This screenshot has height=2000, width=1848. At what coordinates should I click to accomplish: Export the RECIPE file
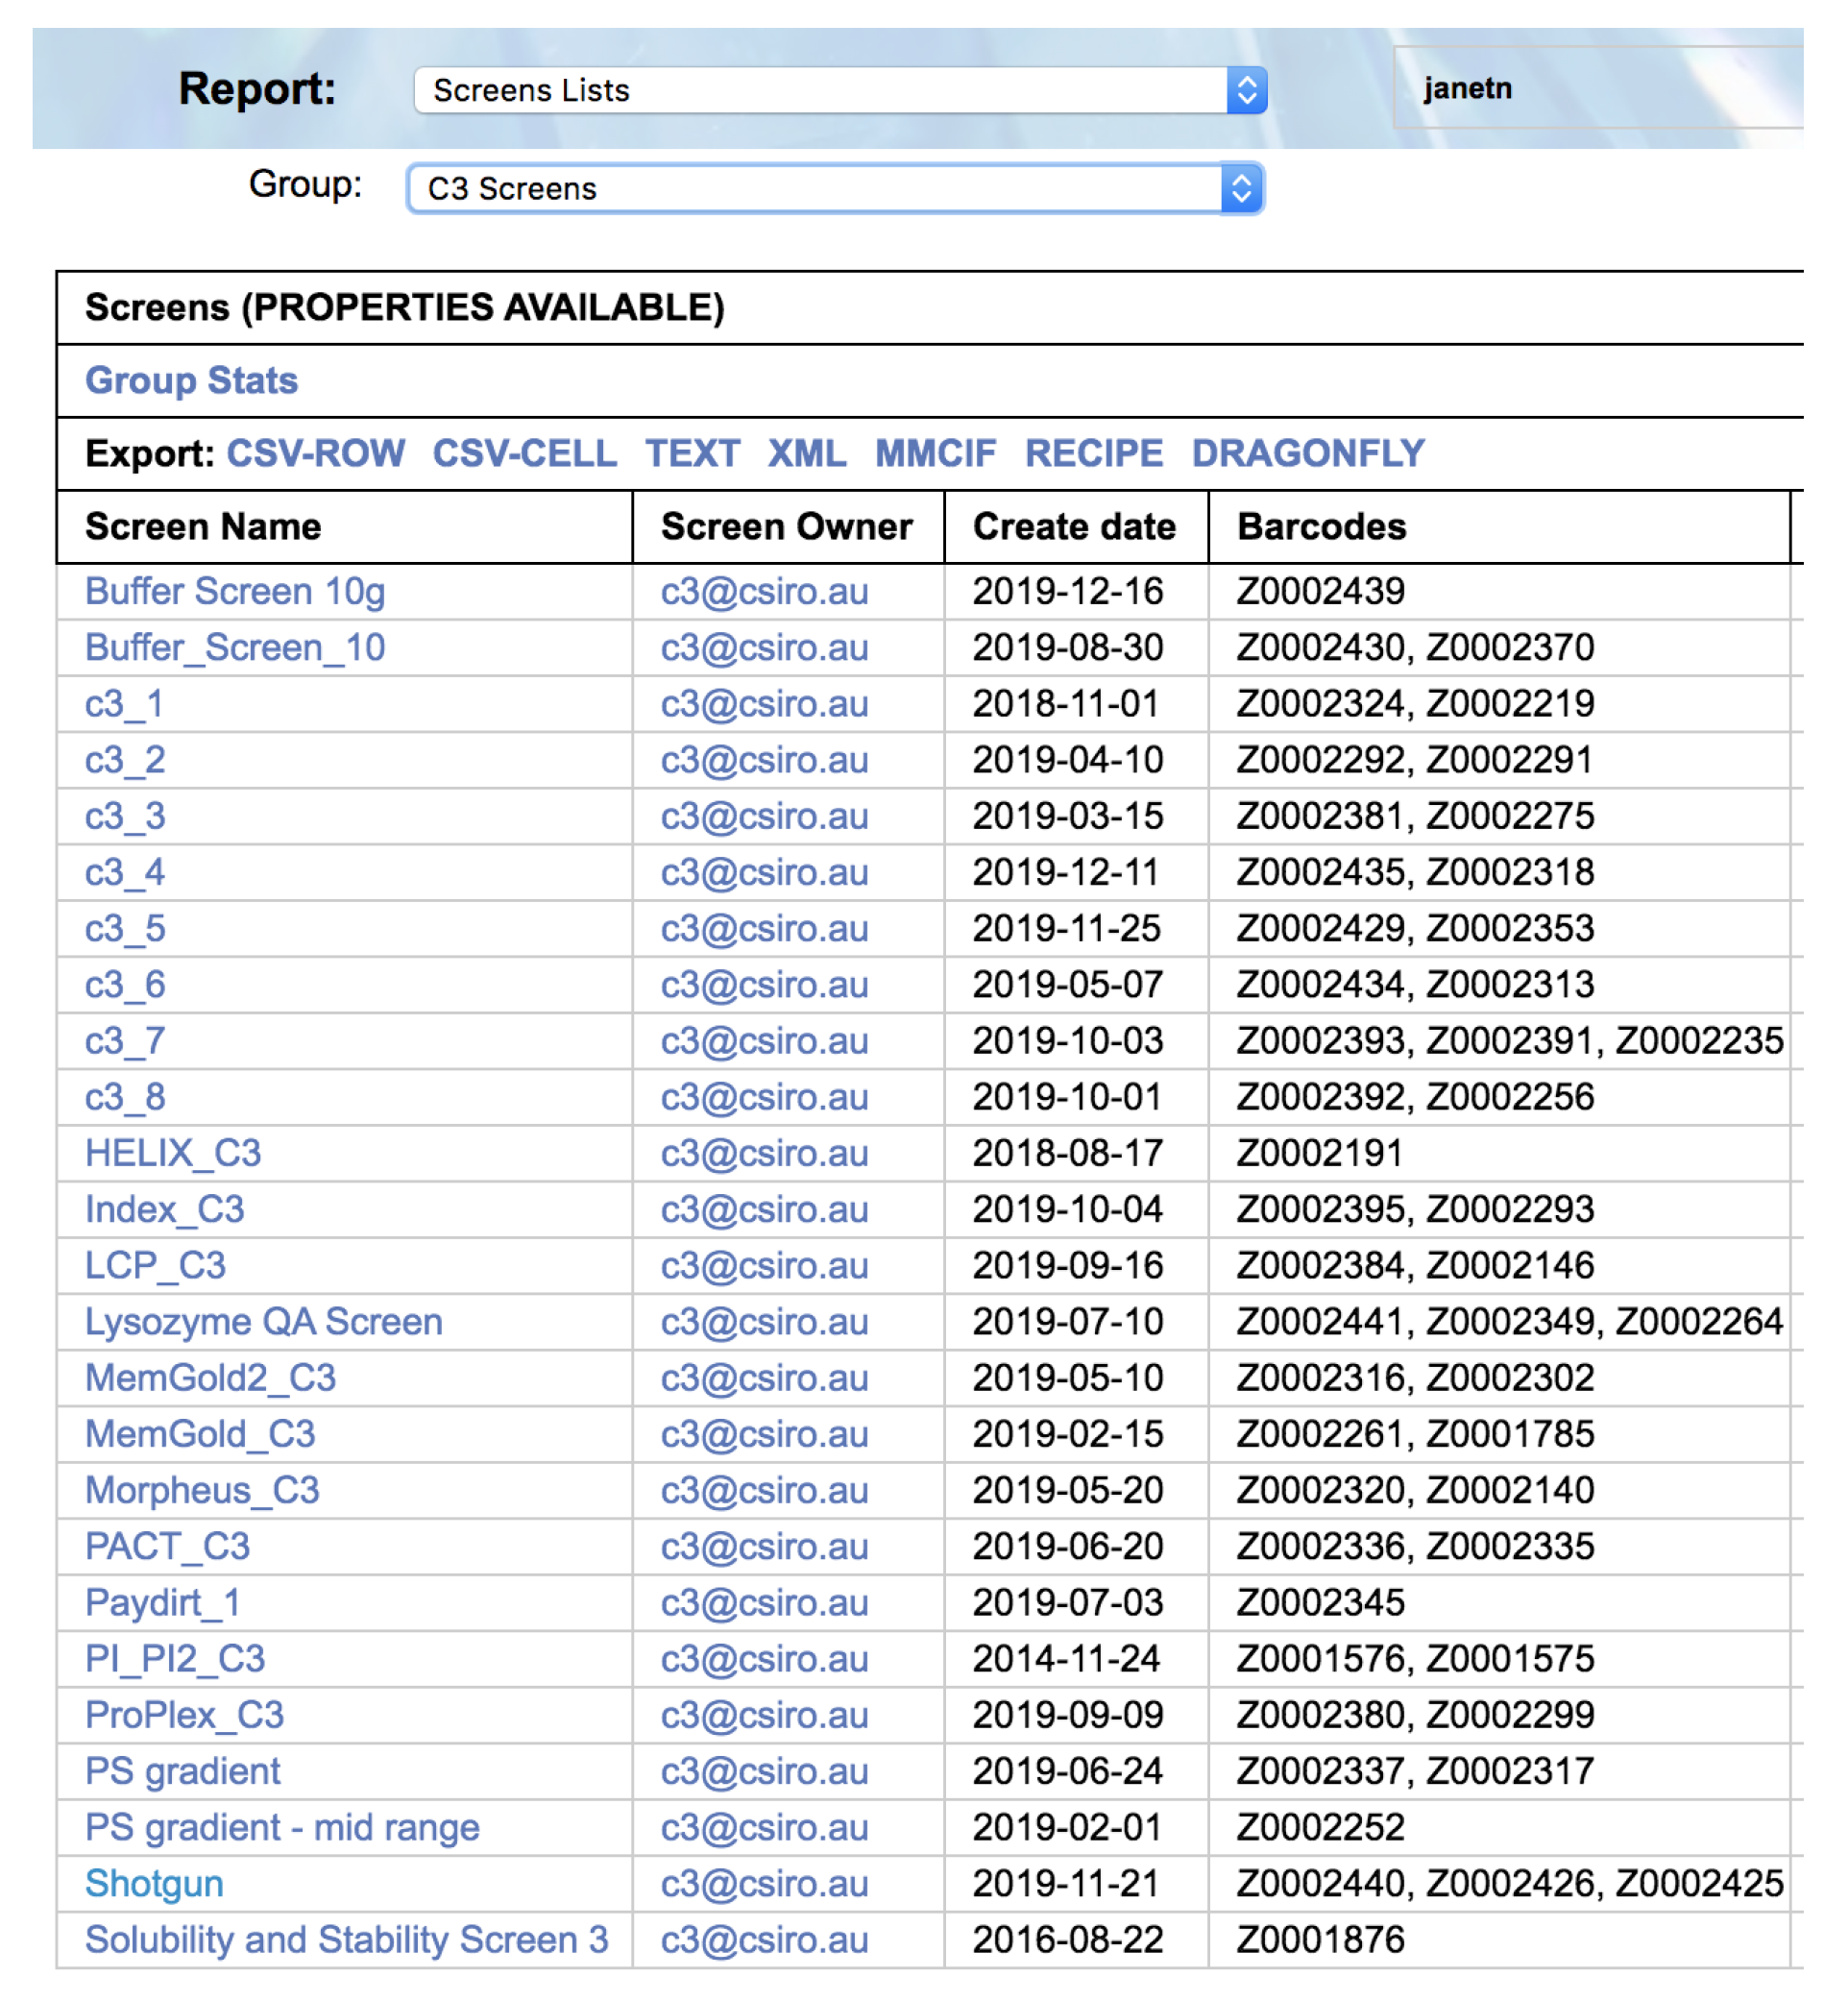[1094, 454]
